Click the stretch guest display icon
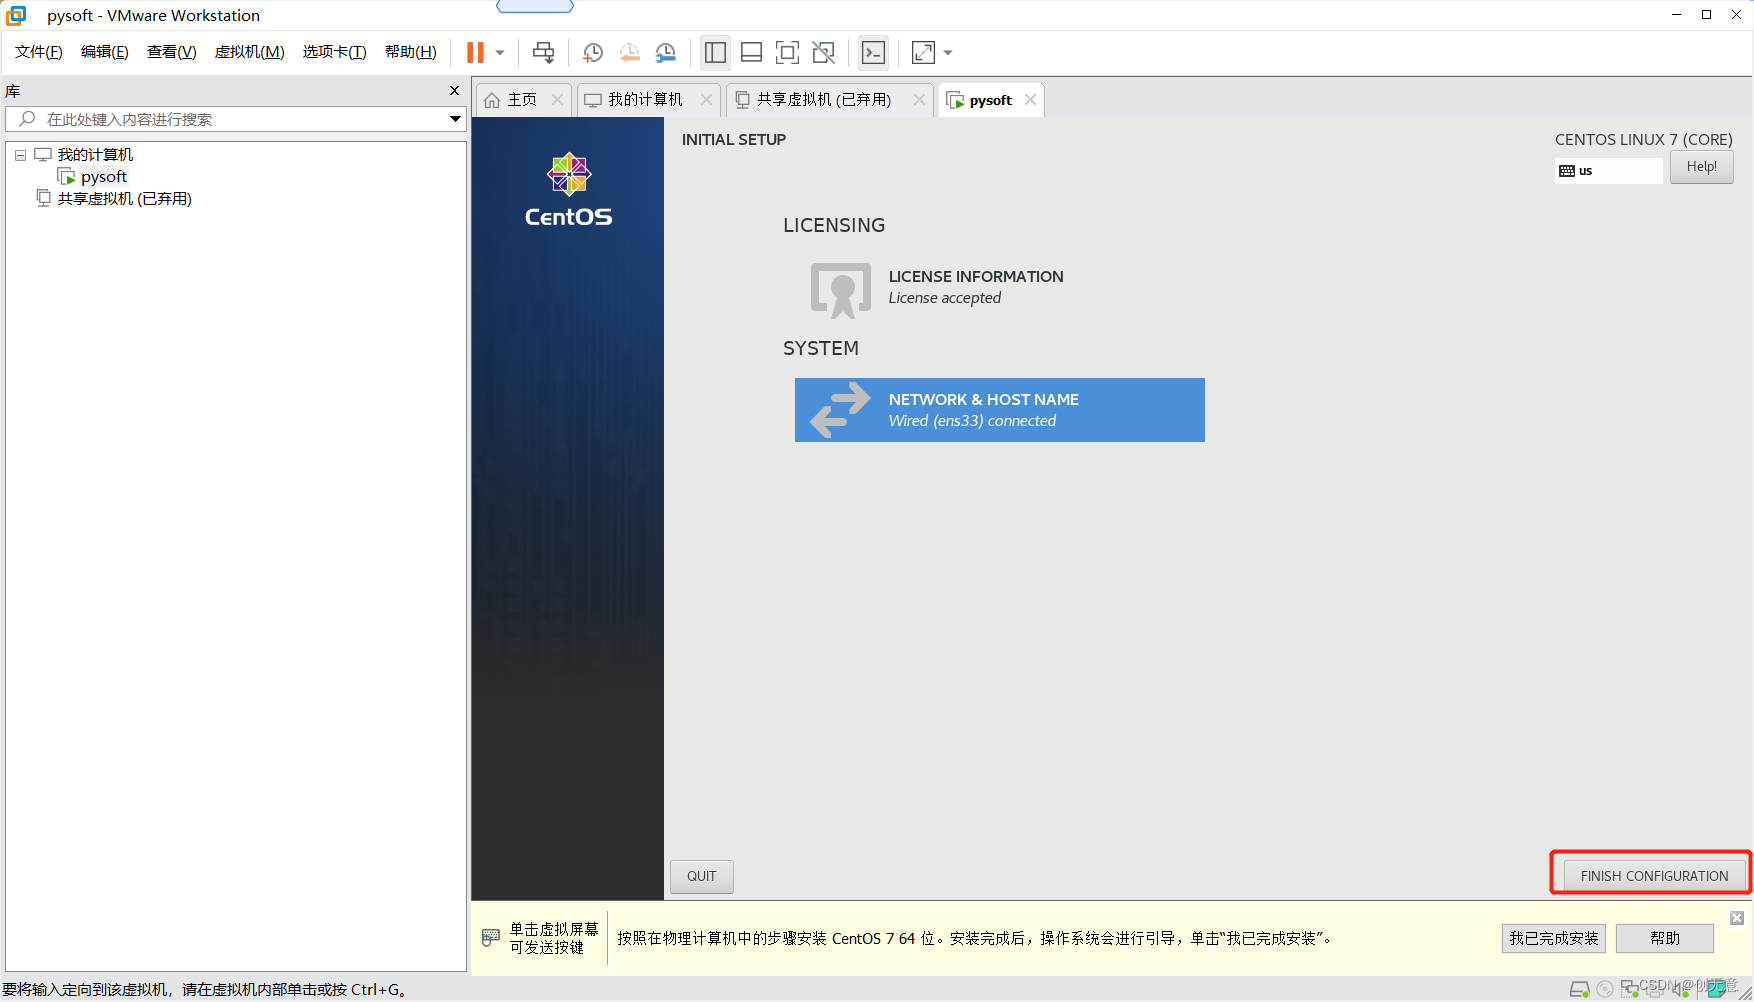The width and height of the screenshot is (1754, 1002). [x=923, y=52]
